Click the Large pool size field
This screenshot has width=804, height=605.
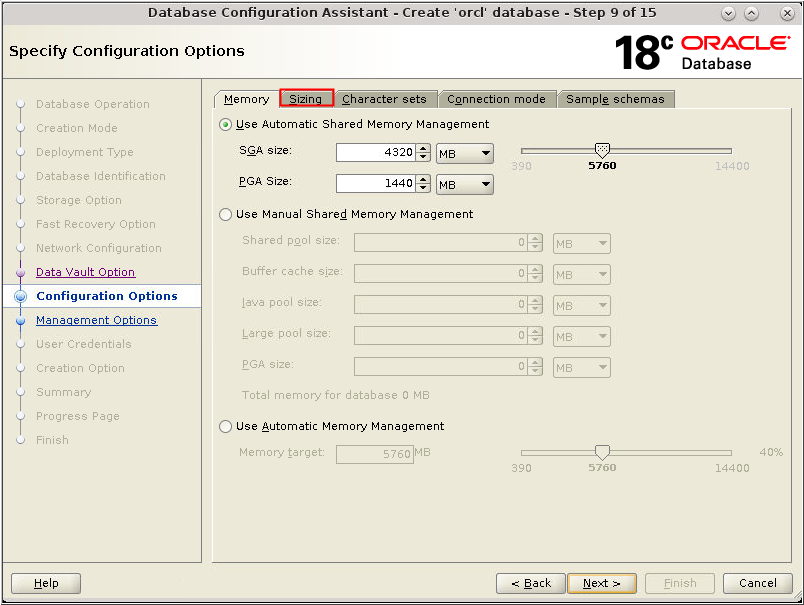[x=441, y=335]
